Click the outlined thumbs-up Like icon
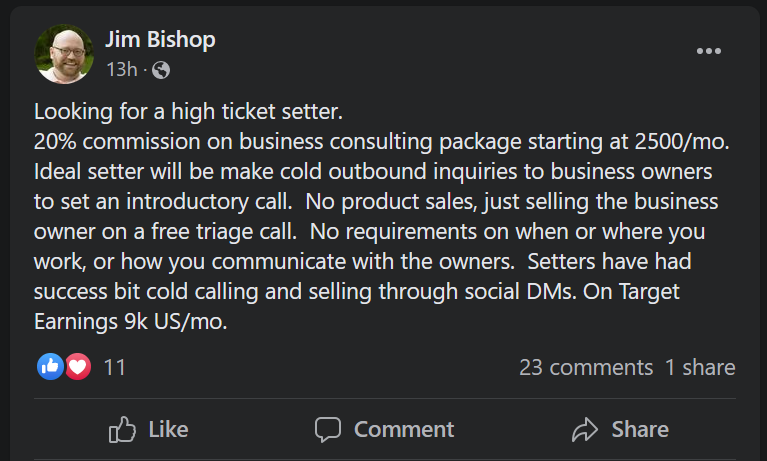Viewport: 767px width, 461px height. (x=122, y=429)
